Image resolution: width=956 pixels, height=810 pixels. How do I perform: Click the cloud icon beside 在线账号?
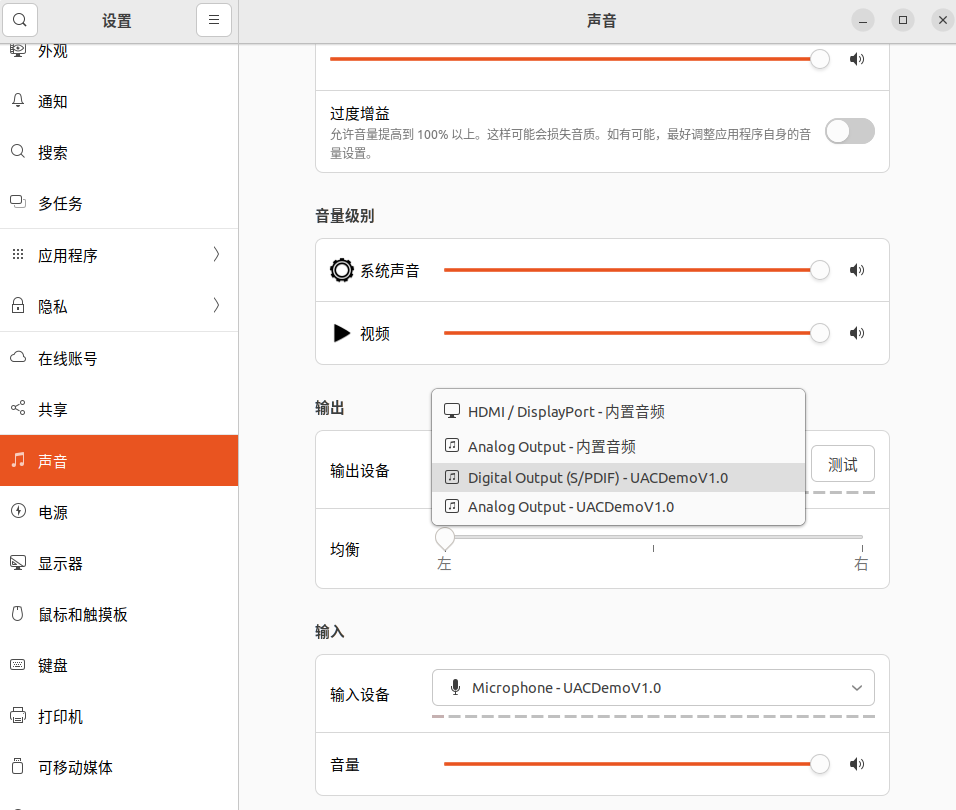tap(18, 357)
